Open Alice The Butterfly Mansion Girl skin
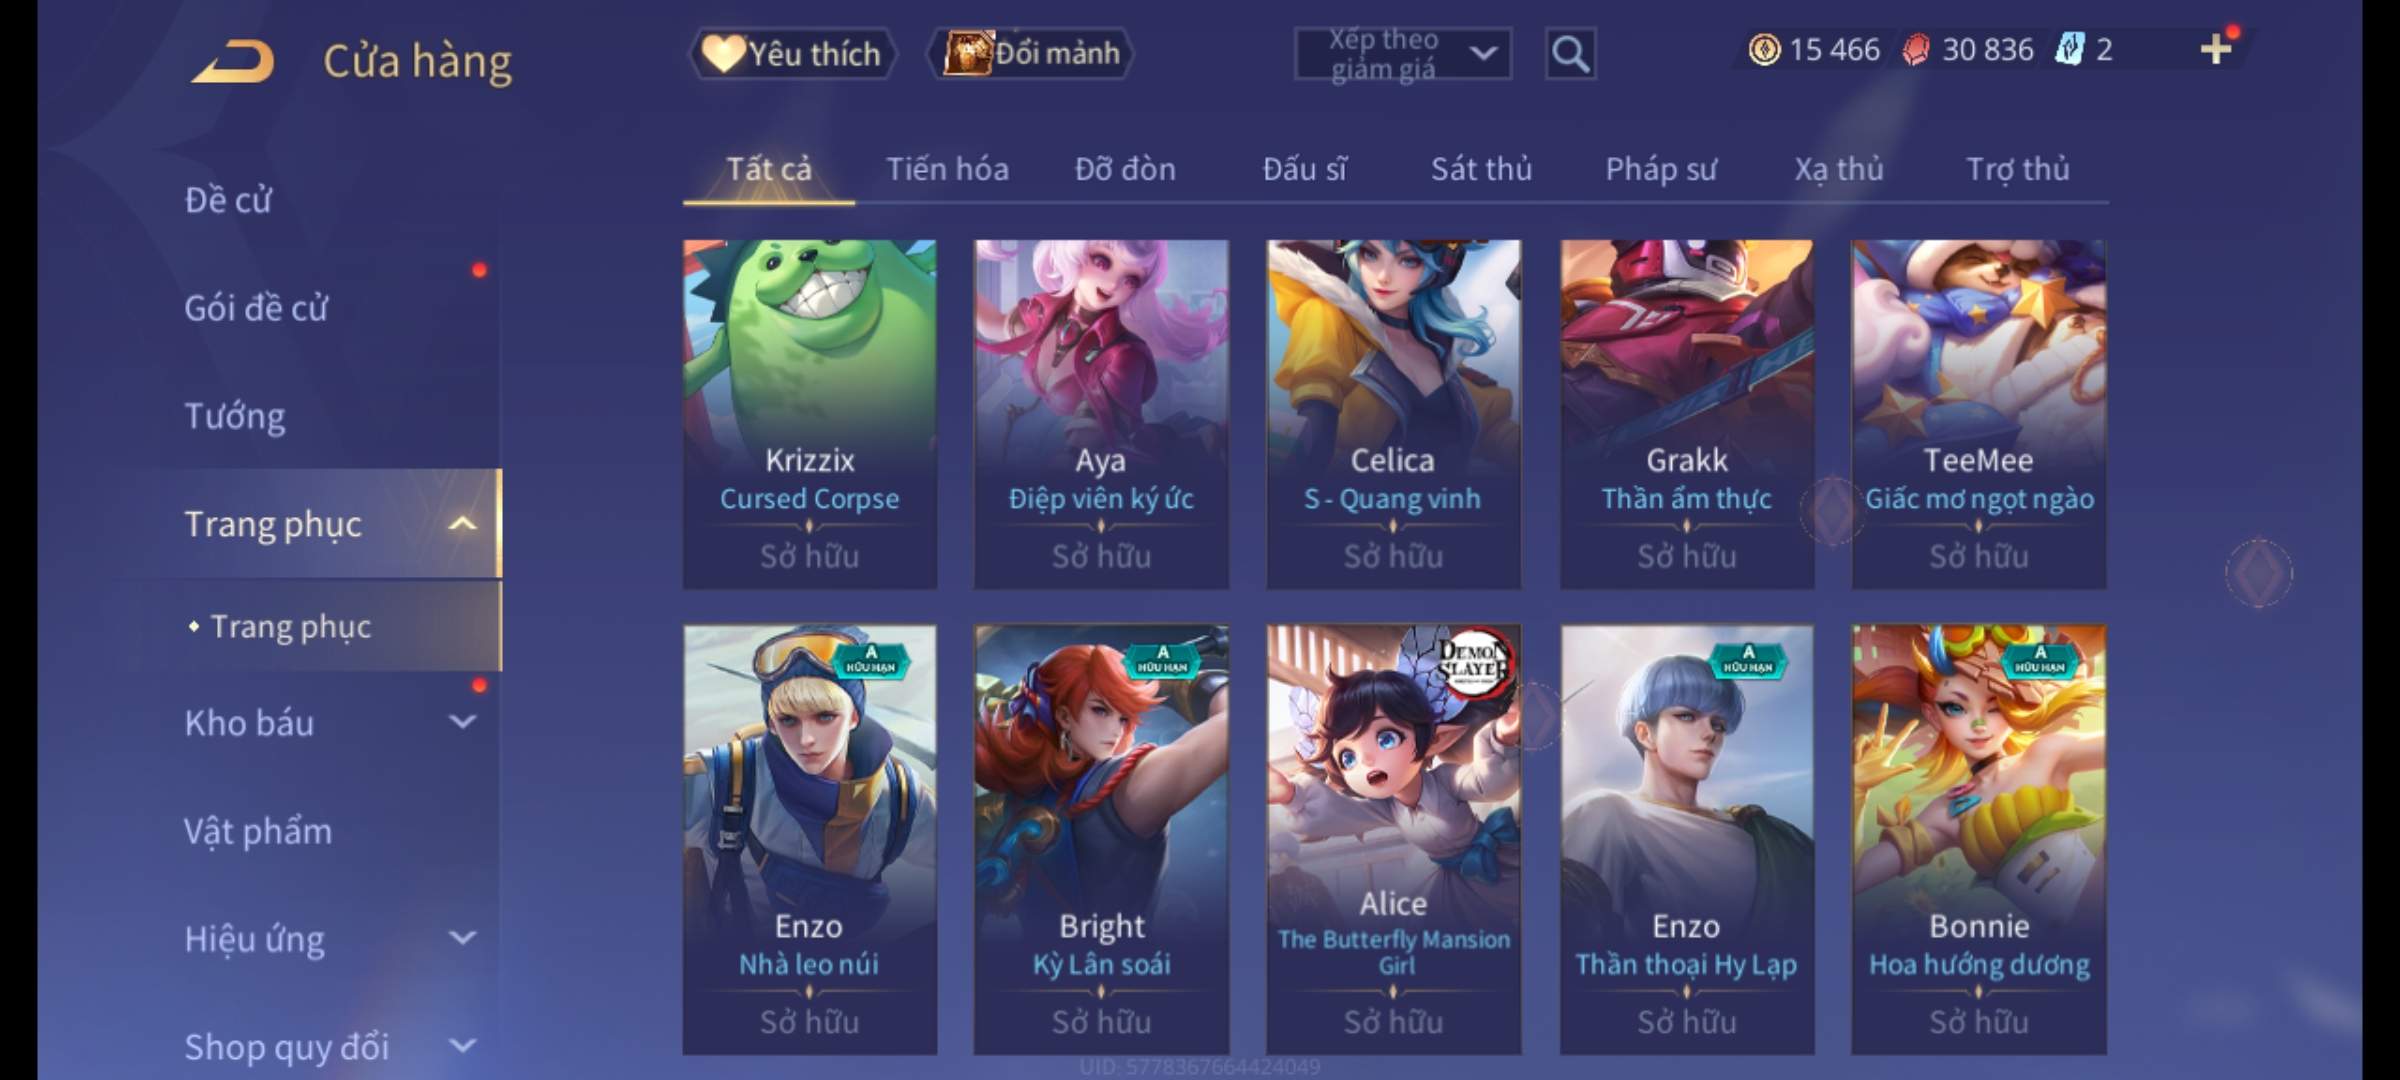Viewport: 2400px width, 1080px height. 1394,839
